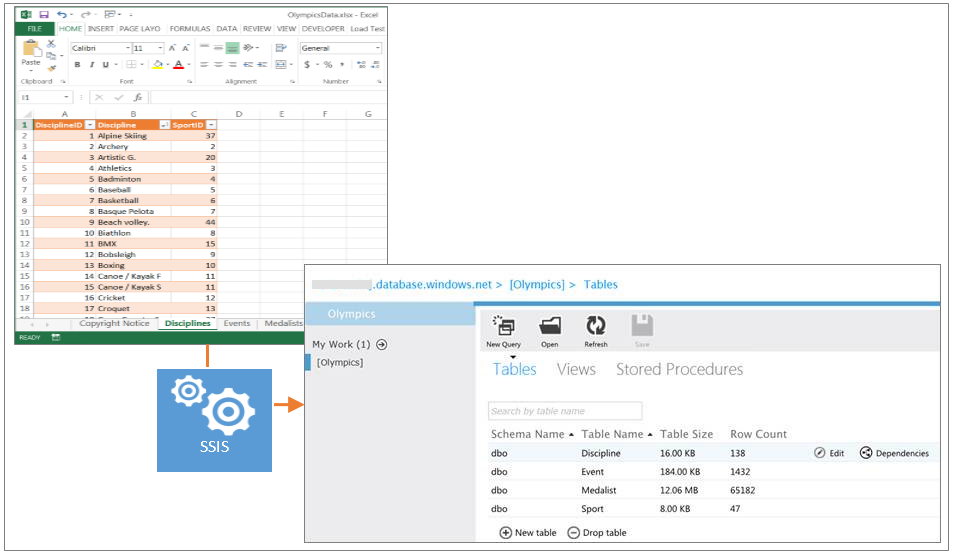
Task: Open the Calibri font name dropdown
Action: (128, 48)
